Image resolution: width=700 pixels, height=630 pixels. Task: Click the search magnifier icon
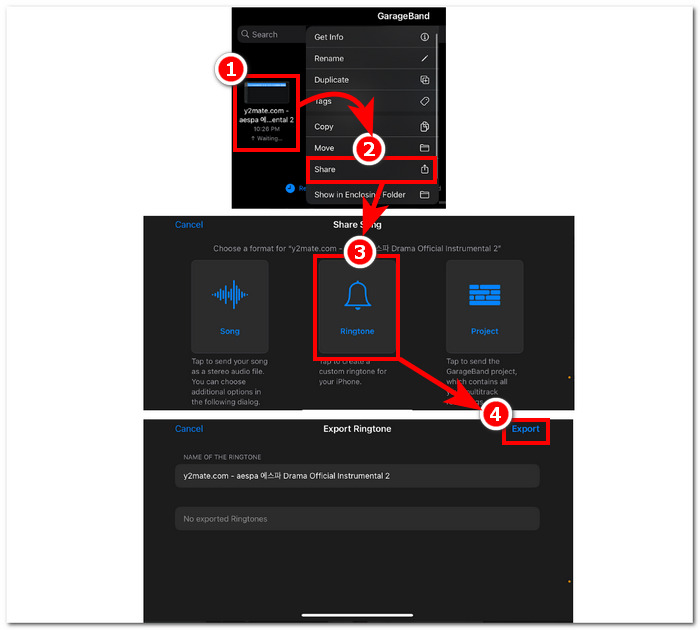pos(245,34)
